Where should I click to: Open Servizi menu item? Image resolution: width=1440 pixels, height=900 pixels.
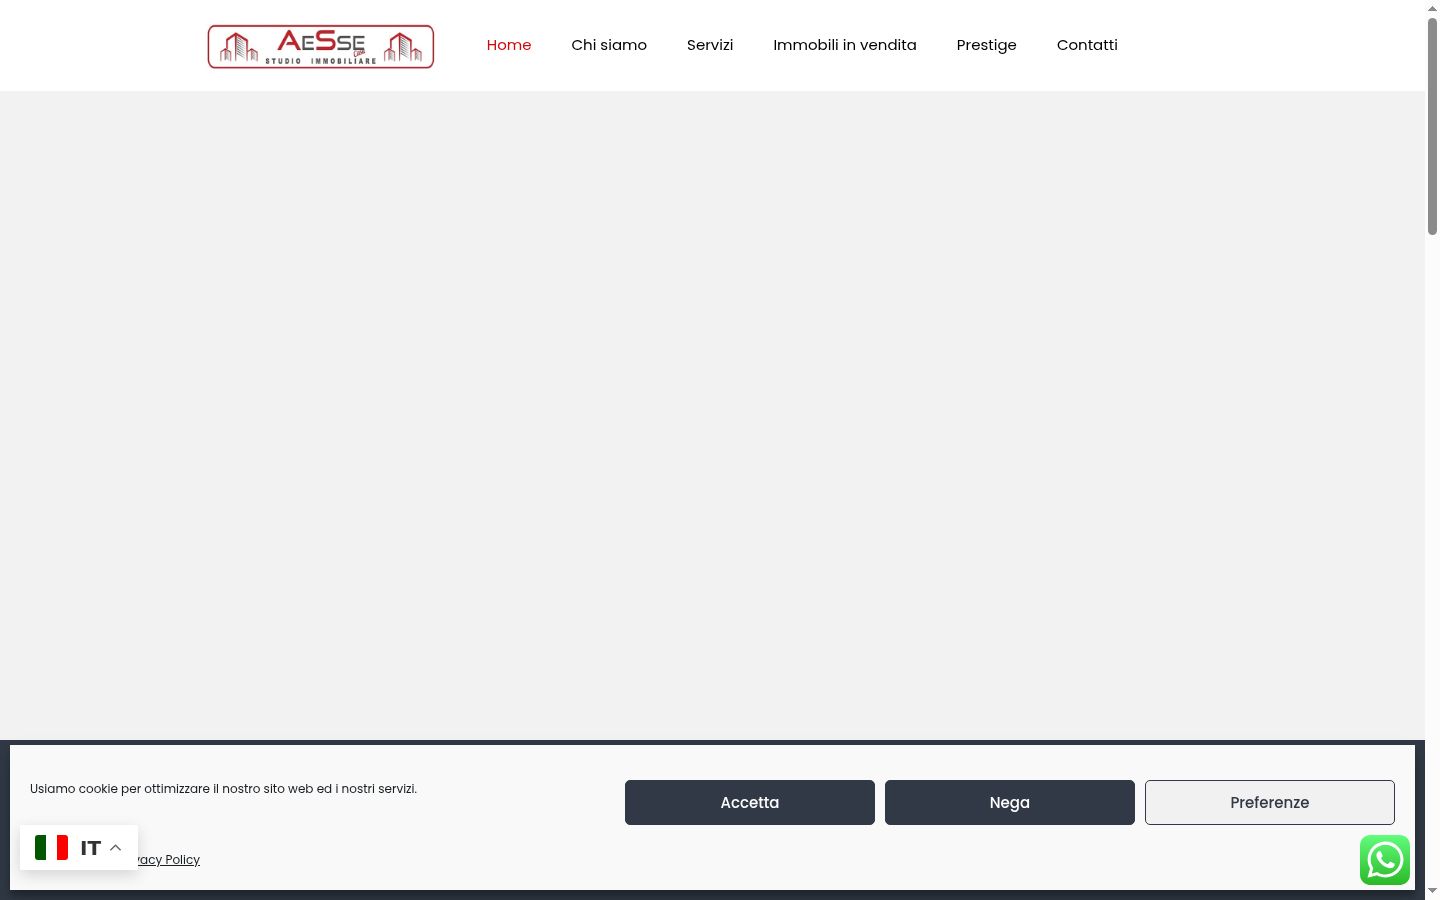click(710, 45)
